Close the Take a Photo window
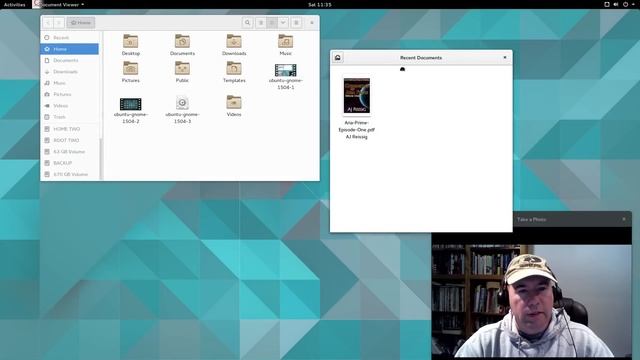640x360 pixels. 624,219
